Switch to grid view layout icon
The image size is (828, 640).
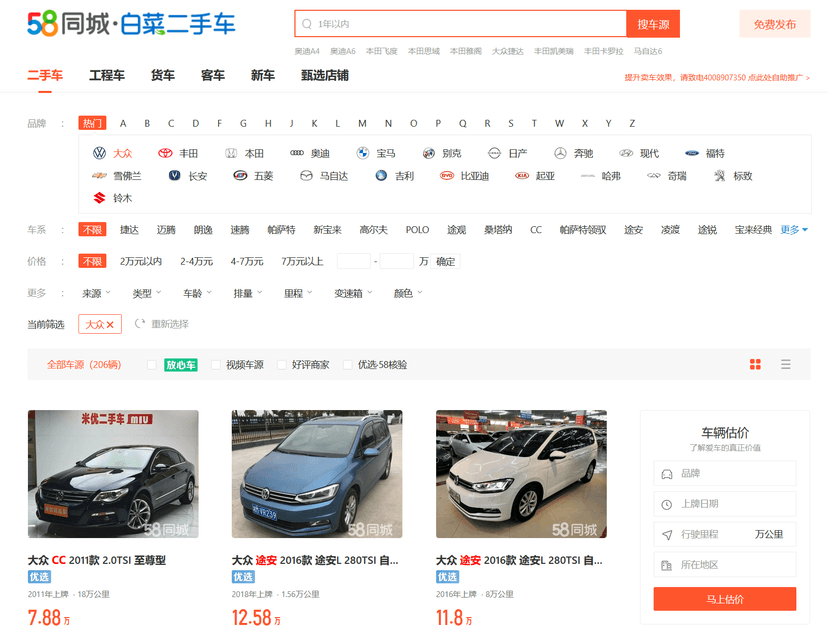[x=756, y=364]
